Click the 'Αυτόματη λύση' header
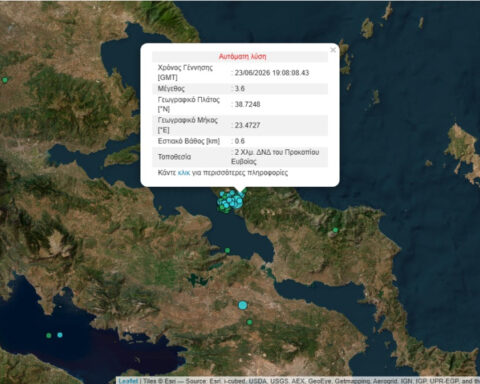Viewport: 480px width, 384px height. tap(242, 57)
